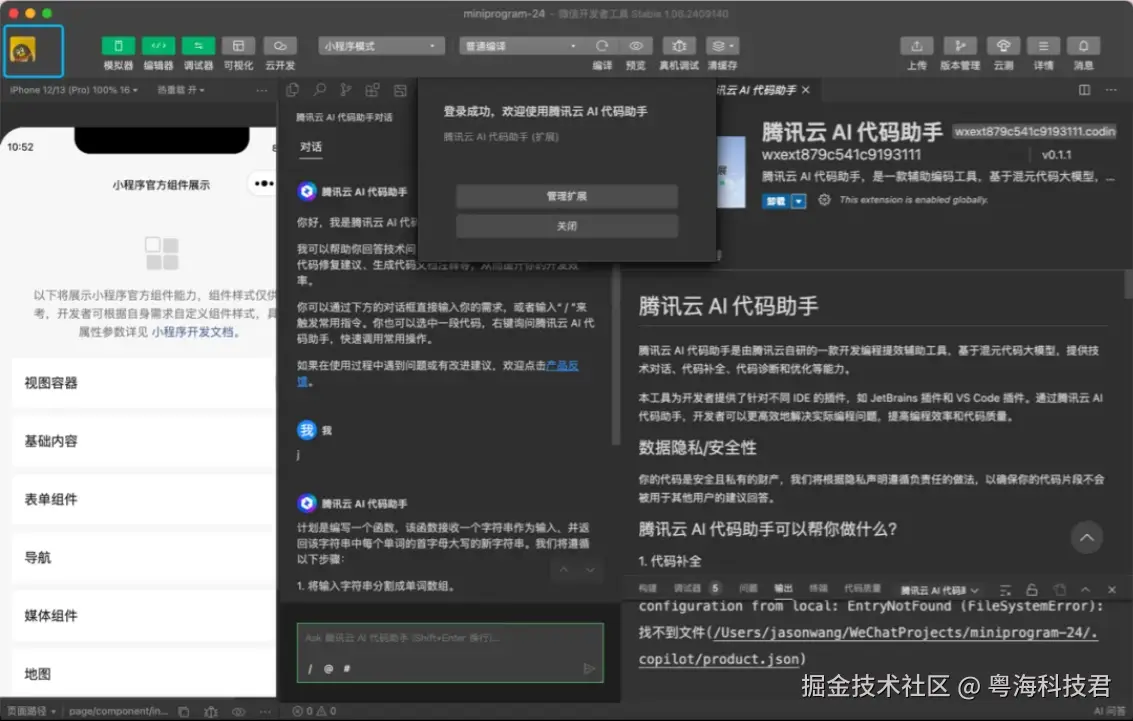Focus the Ask 腾讯云 AI 代码助手 input
The height and width of the screenshot is (721, 1133).
[449, 638]
